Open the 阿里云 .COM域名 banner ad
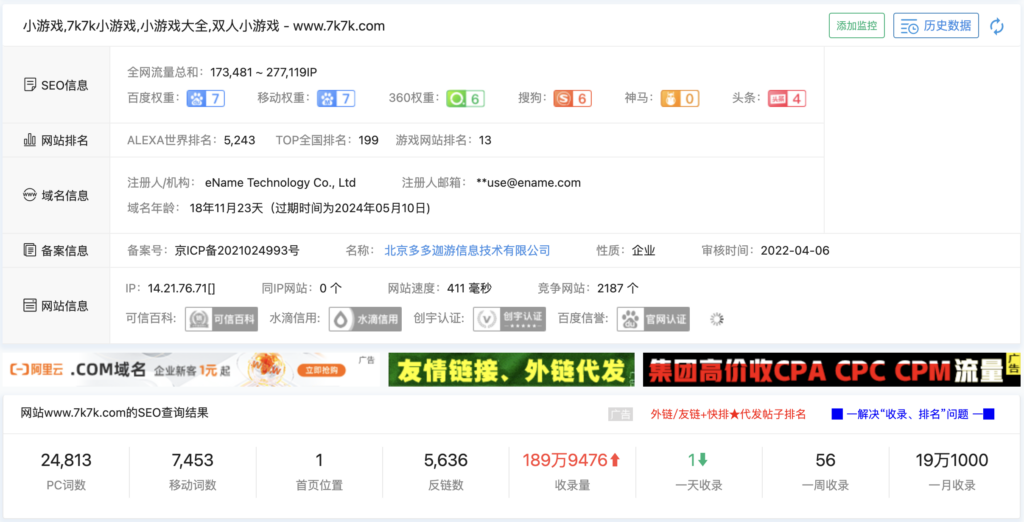 [191, 370]
